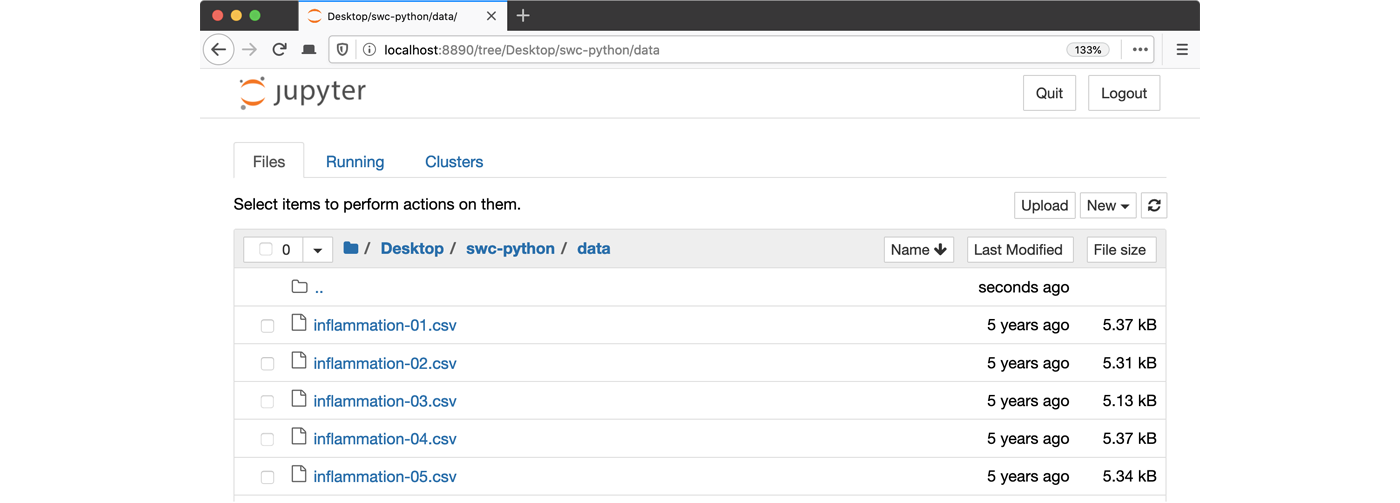Viewport: 1400px width, 503px height.
Task: Reload the page in the browser
Action: click(x=280, y=50)
